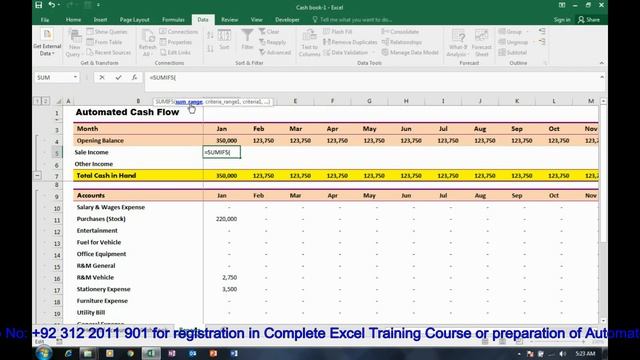
Task: Open Advanced filter options
Action: tap(275, 53)
